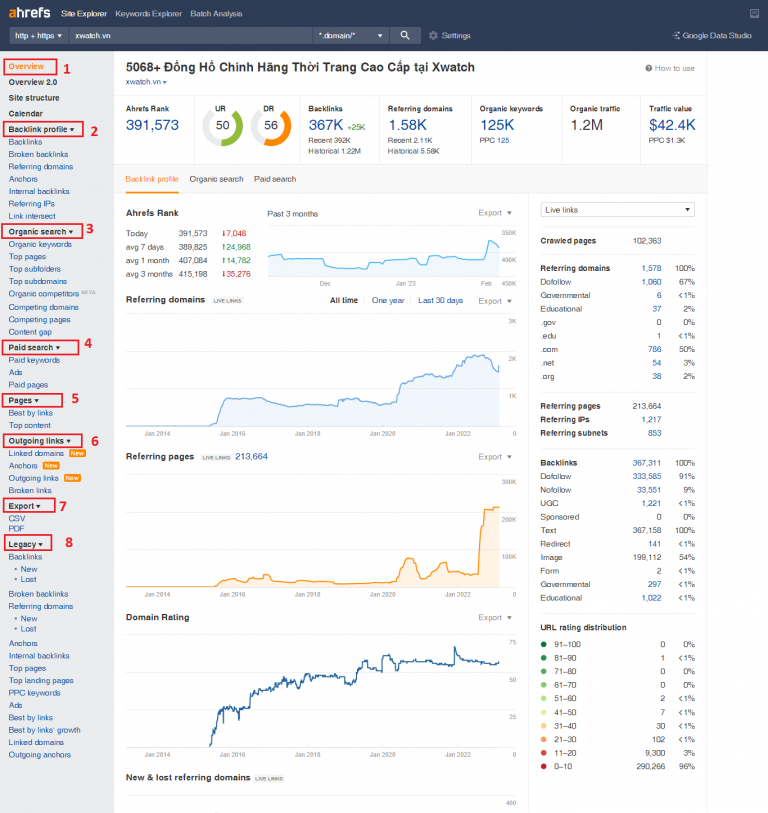Viewport: 768px width, 813px height.
Task: Switch to the Organic search tab
Action: click(216, 179)
